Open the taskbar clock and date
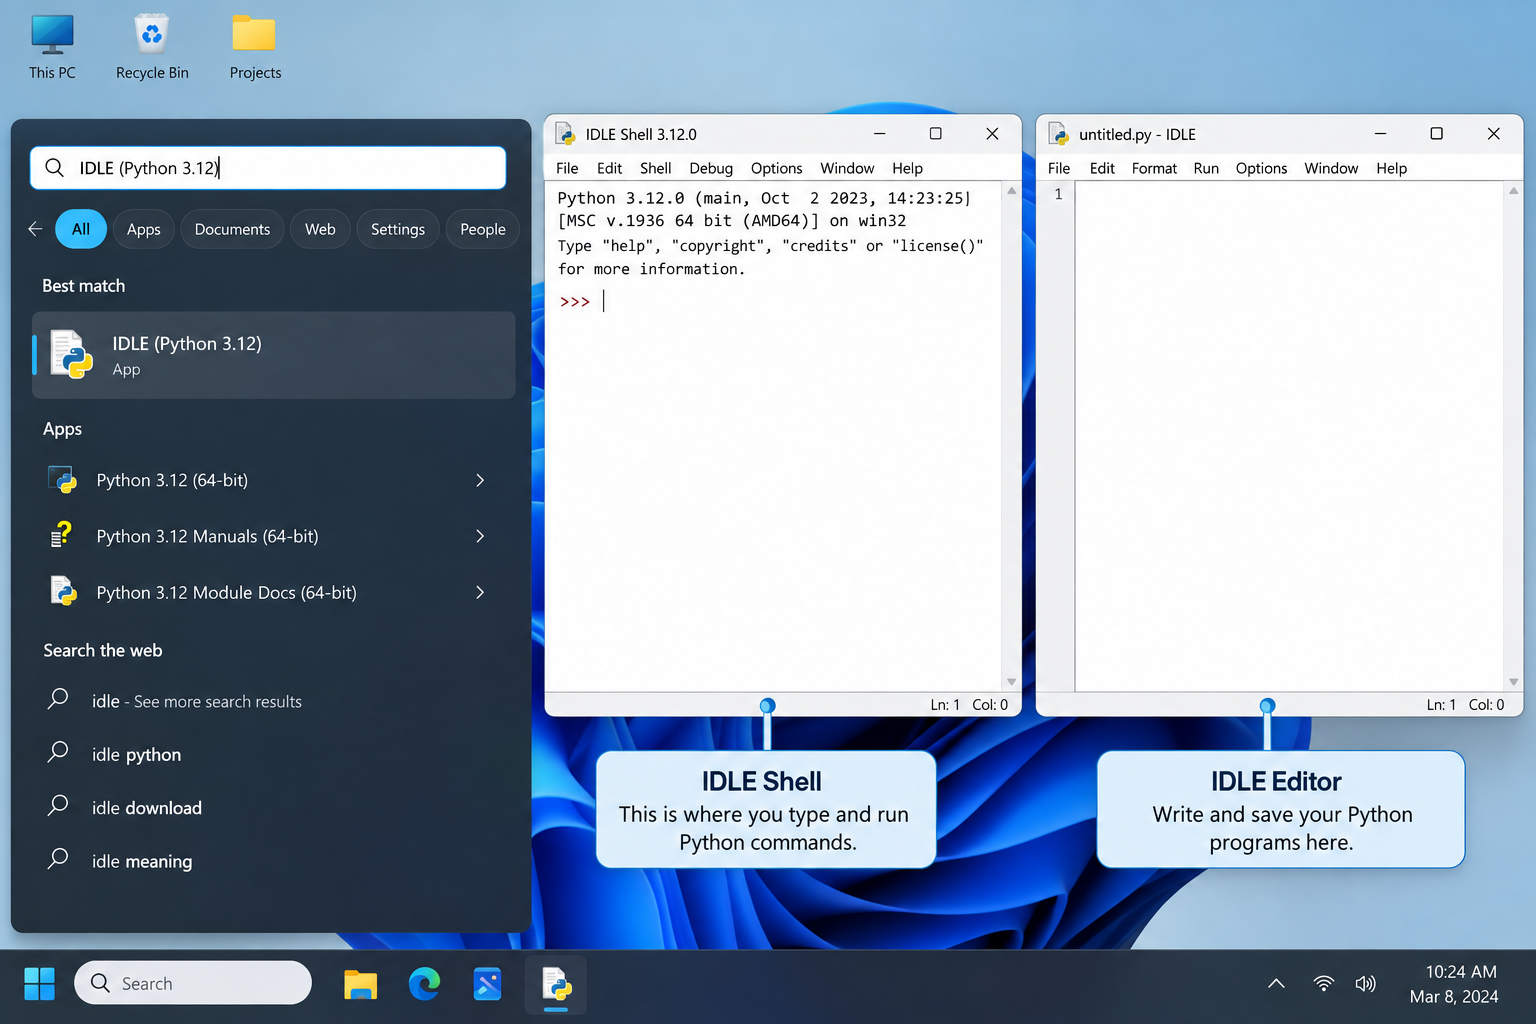Screen dimensions: 1536x1024 coord(1454,984)
